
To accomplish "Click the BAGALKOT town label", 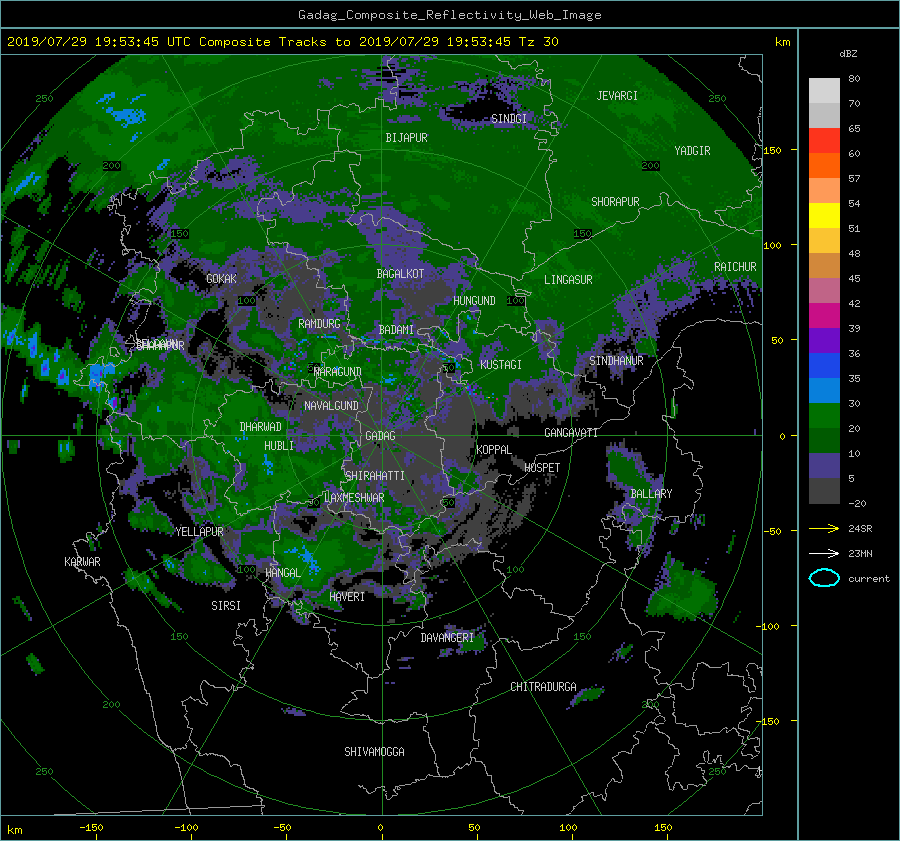I will click(x=400, y=274).
